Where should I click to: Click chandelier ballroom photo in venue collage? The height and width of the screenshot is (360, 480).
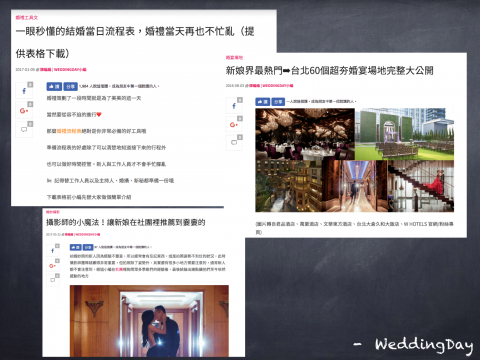click(x=305, y=134)
